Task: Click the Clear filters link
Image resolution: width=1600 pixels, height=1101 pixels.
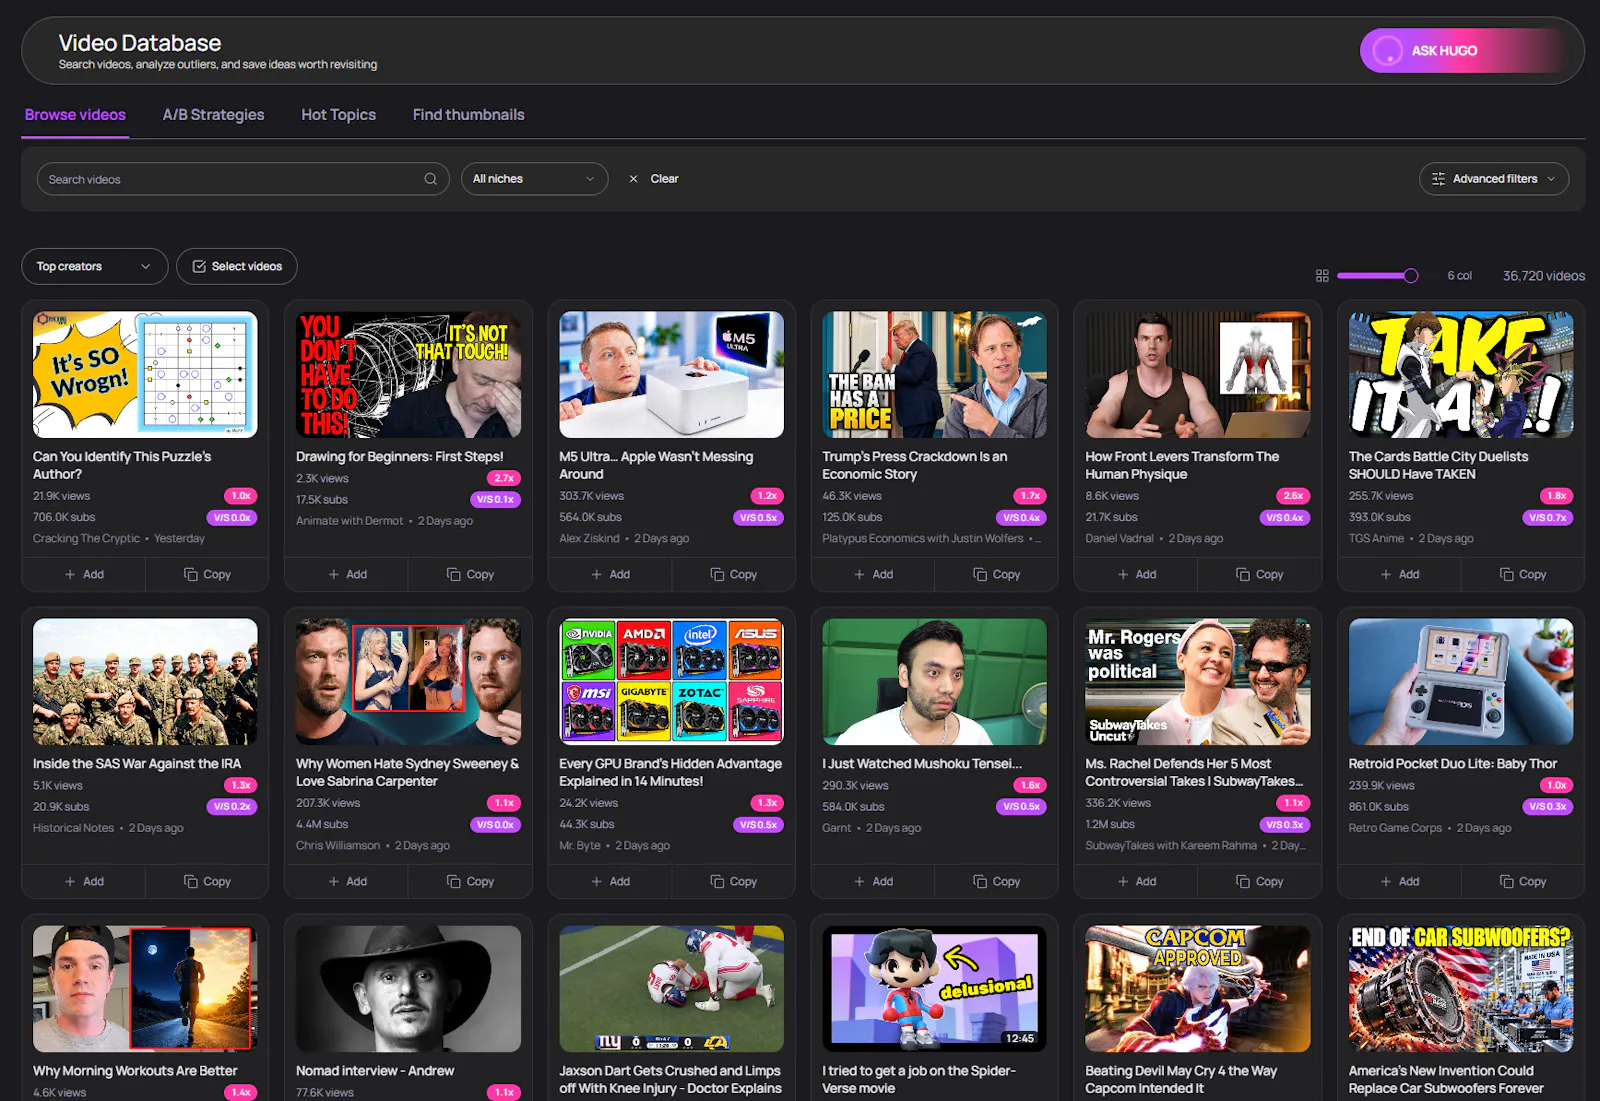Action: pos(664,179)
